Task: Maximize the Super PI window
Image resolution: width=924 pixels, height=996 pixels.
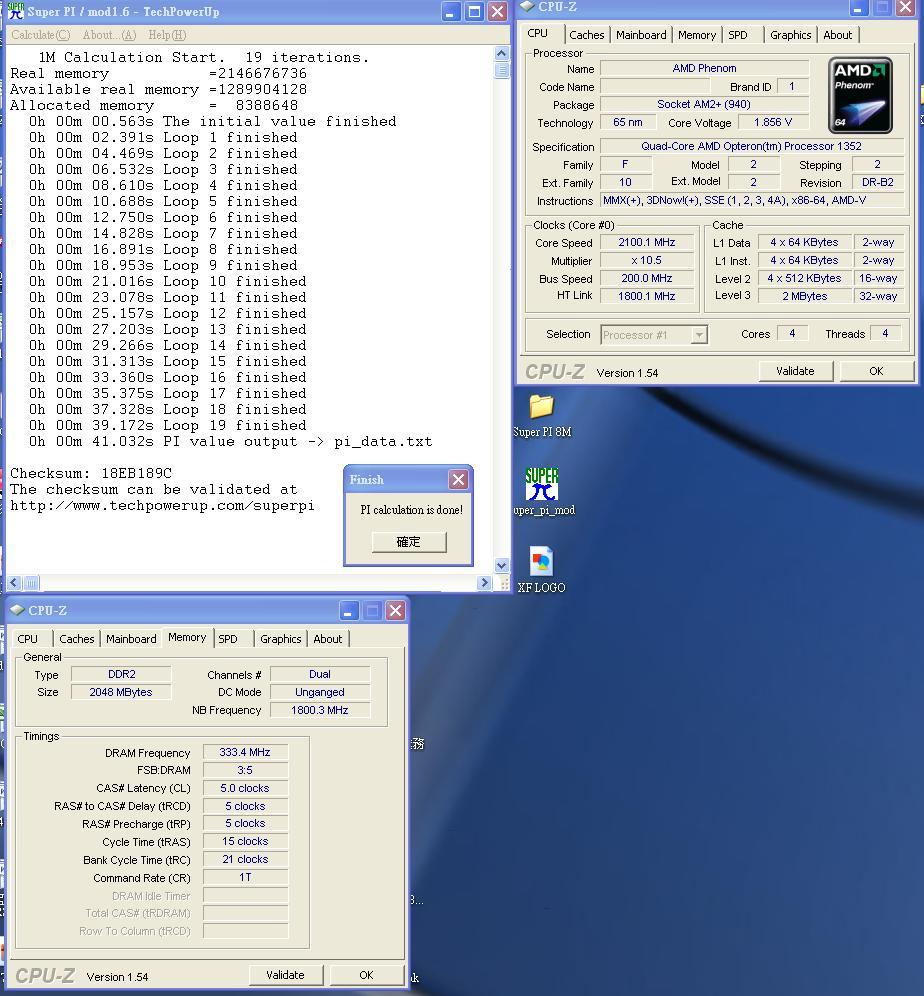Action: click(474, 11)
